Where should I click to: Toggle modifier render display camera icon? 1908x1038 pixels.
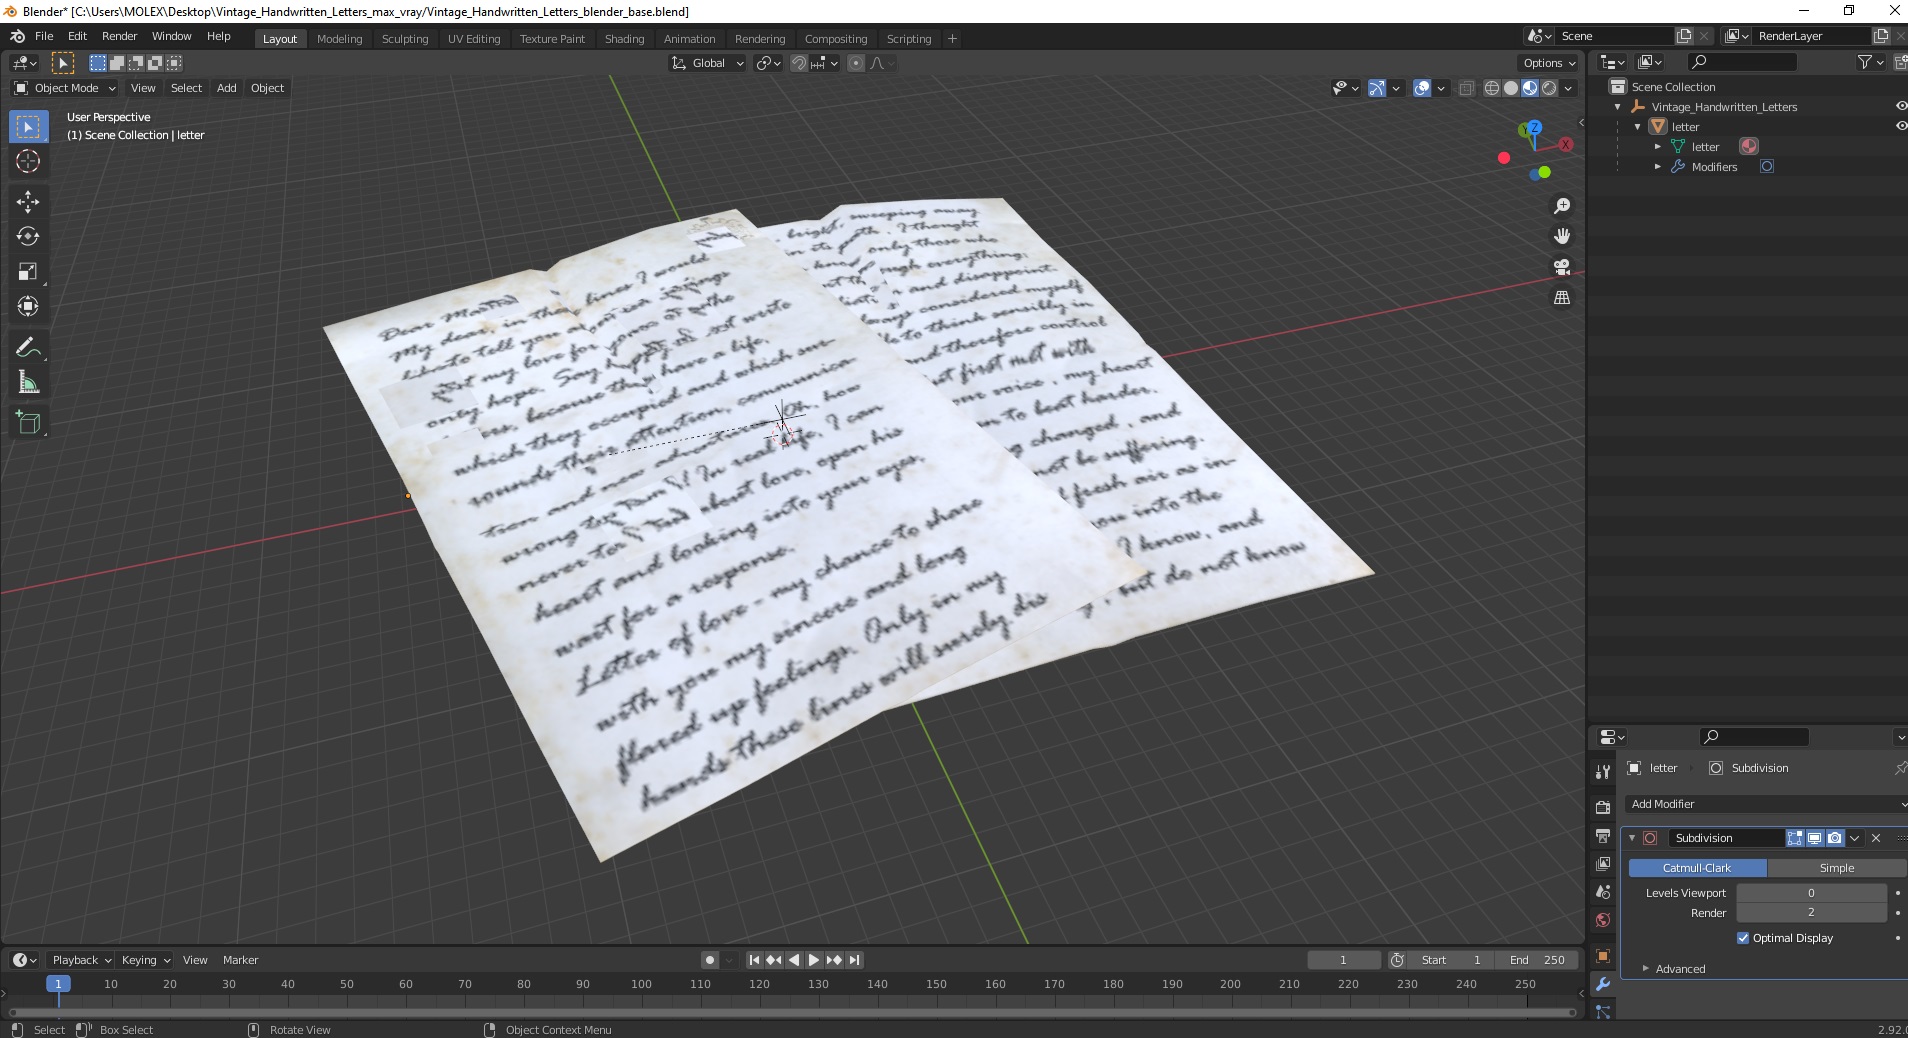click(1834, 838)
